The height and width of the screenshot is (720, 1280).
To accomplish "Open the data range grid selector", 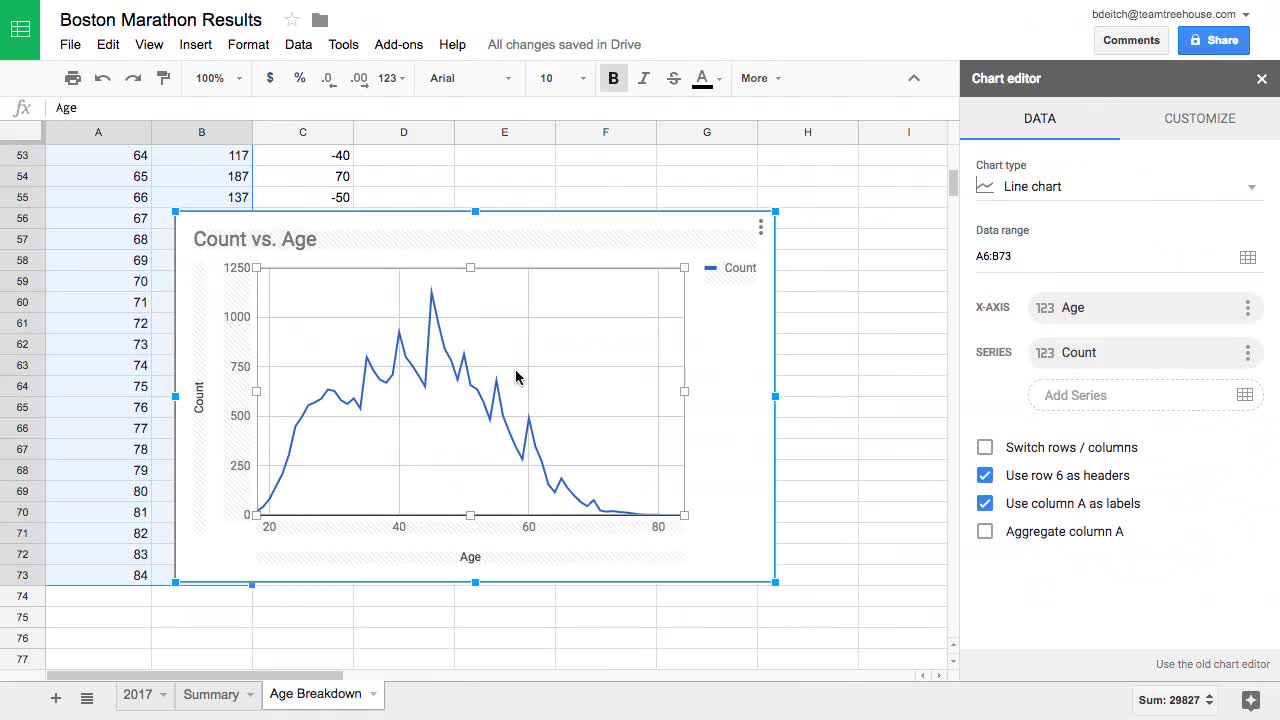I will point(1247,256).
